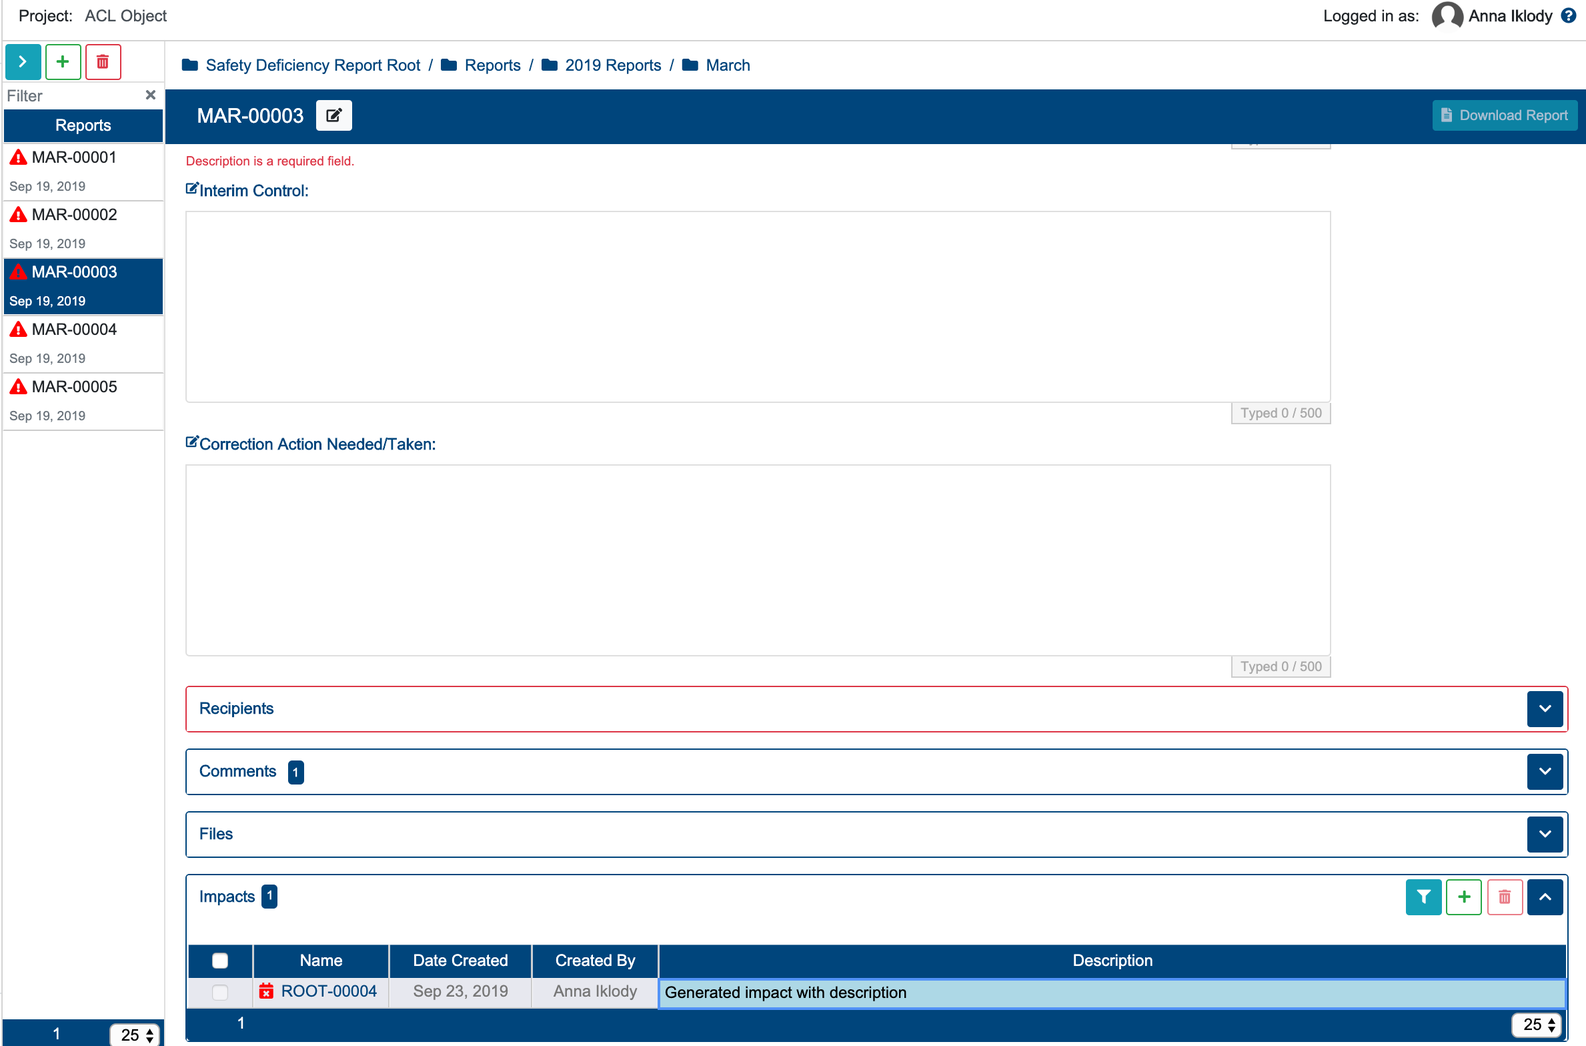Image resolution: width=1586 pixels, height=1046 pixels.
Task: Click the Safety Deficiency Report Root folder icon
Action: pos(190,65)
